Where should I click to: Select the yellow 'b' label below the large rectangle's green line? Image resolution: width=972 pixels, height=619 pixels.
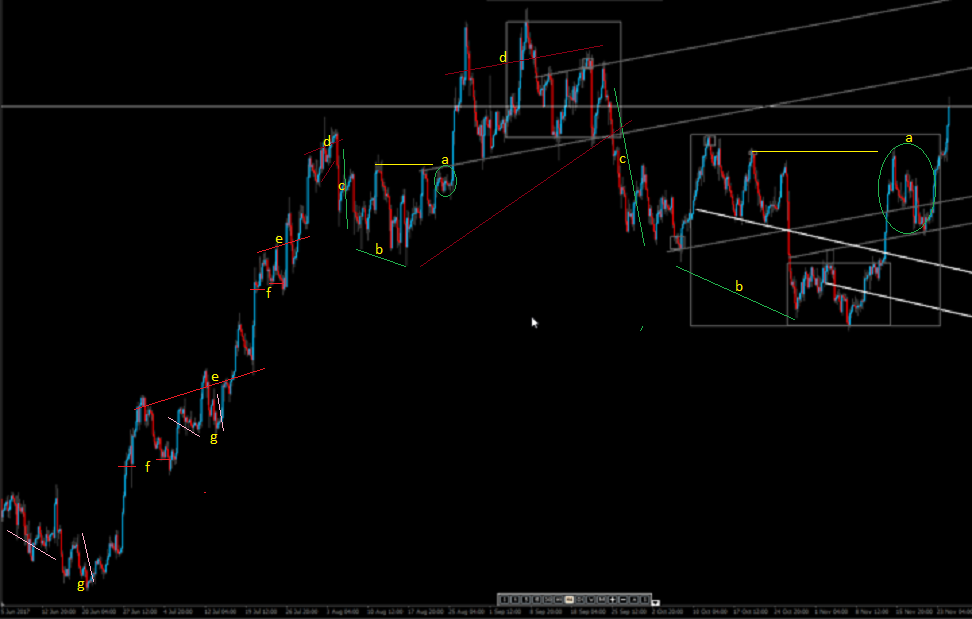(x=738, y=286)
